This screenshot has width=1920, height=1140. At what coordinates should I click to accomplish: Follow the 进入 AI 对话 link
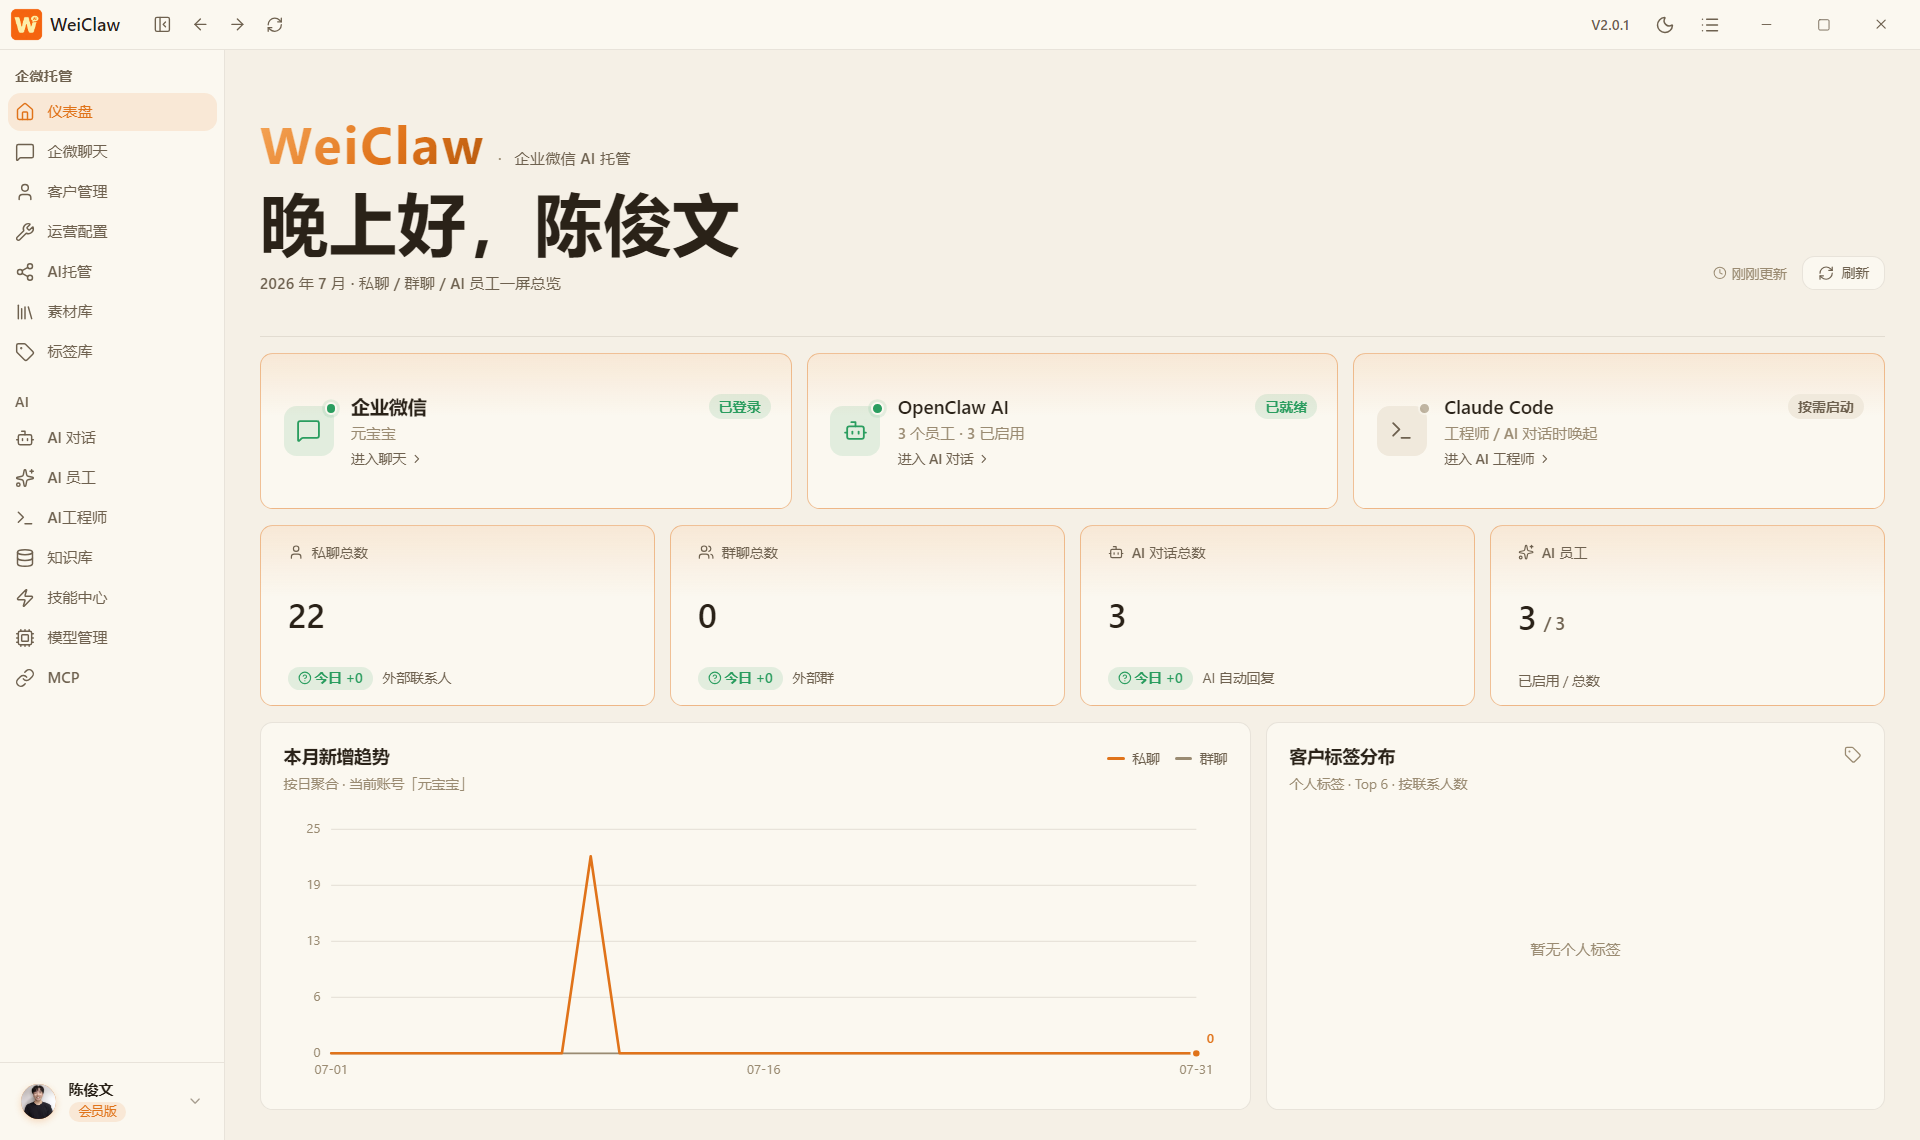click(x=942, y=459)
